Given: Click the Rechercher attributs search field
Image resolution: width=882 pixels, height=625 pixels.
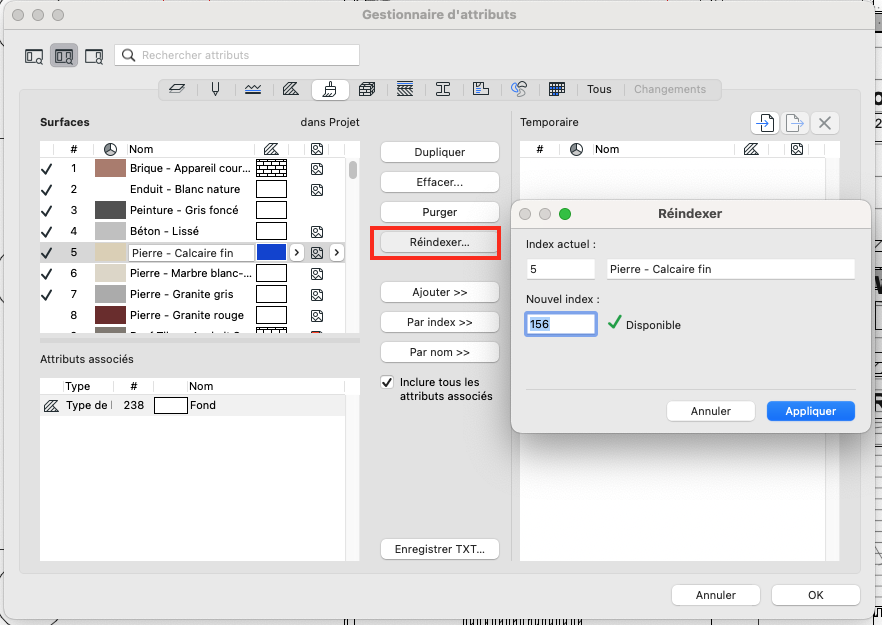Looking at the screenshot, I should (x=237, y=55).
